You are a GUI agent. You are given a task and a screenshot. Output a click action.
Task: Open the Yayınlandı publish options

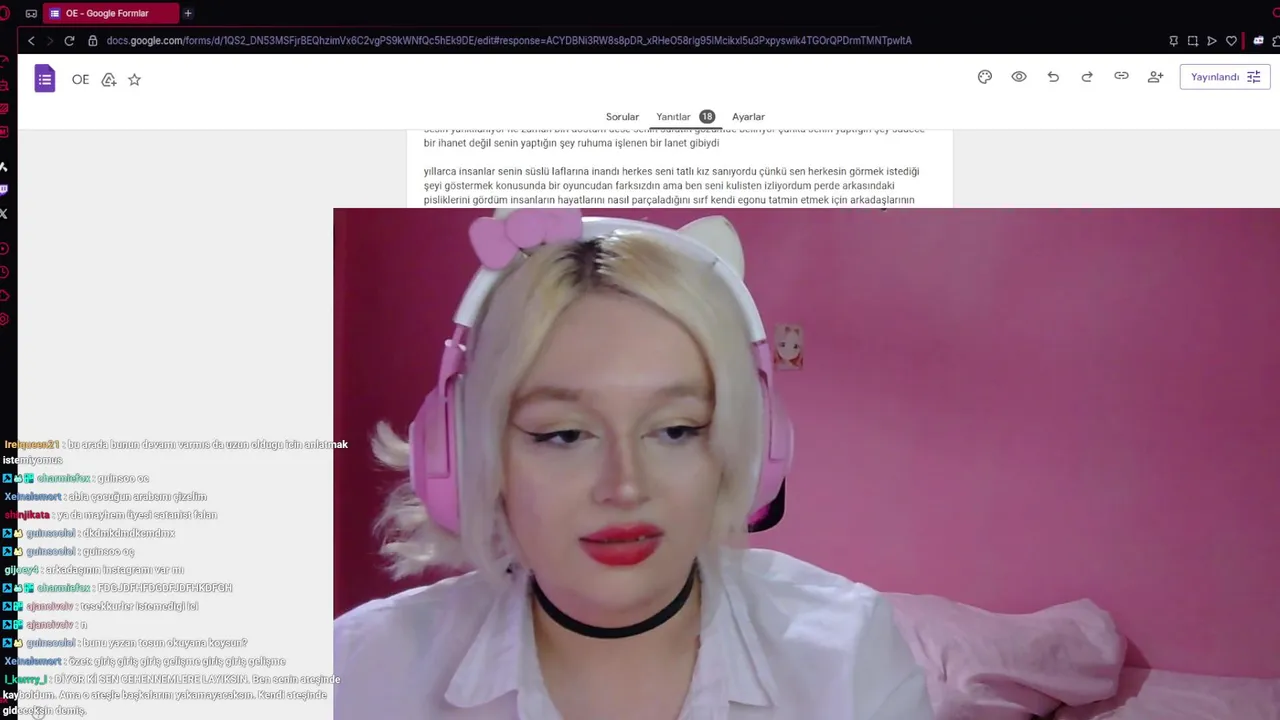coord(1225,77)
